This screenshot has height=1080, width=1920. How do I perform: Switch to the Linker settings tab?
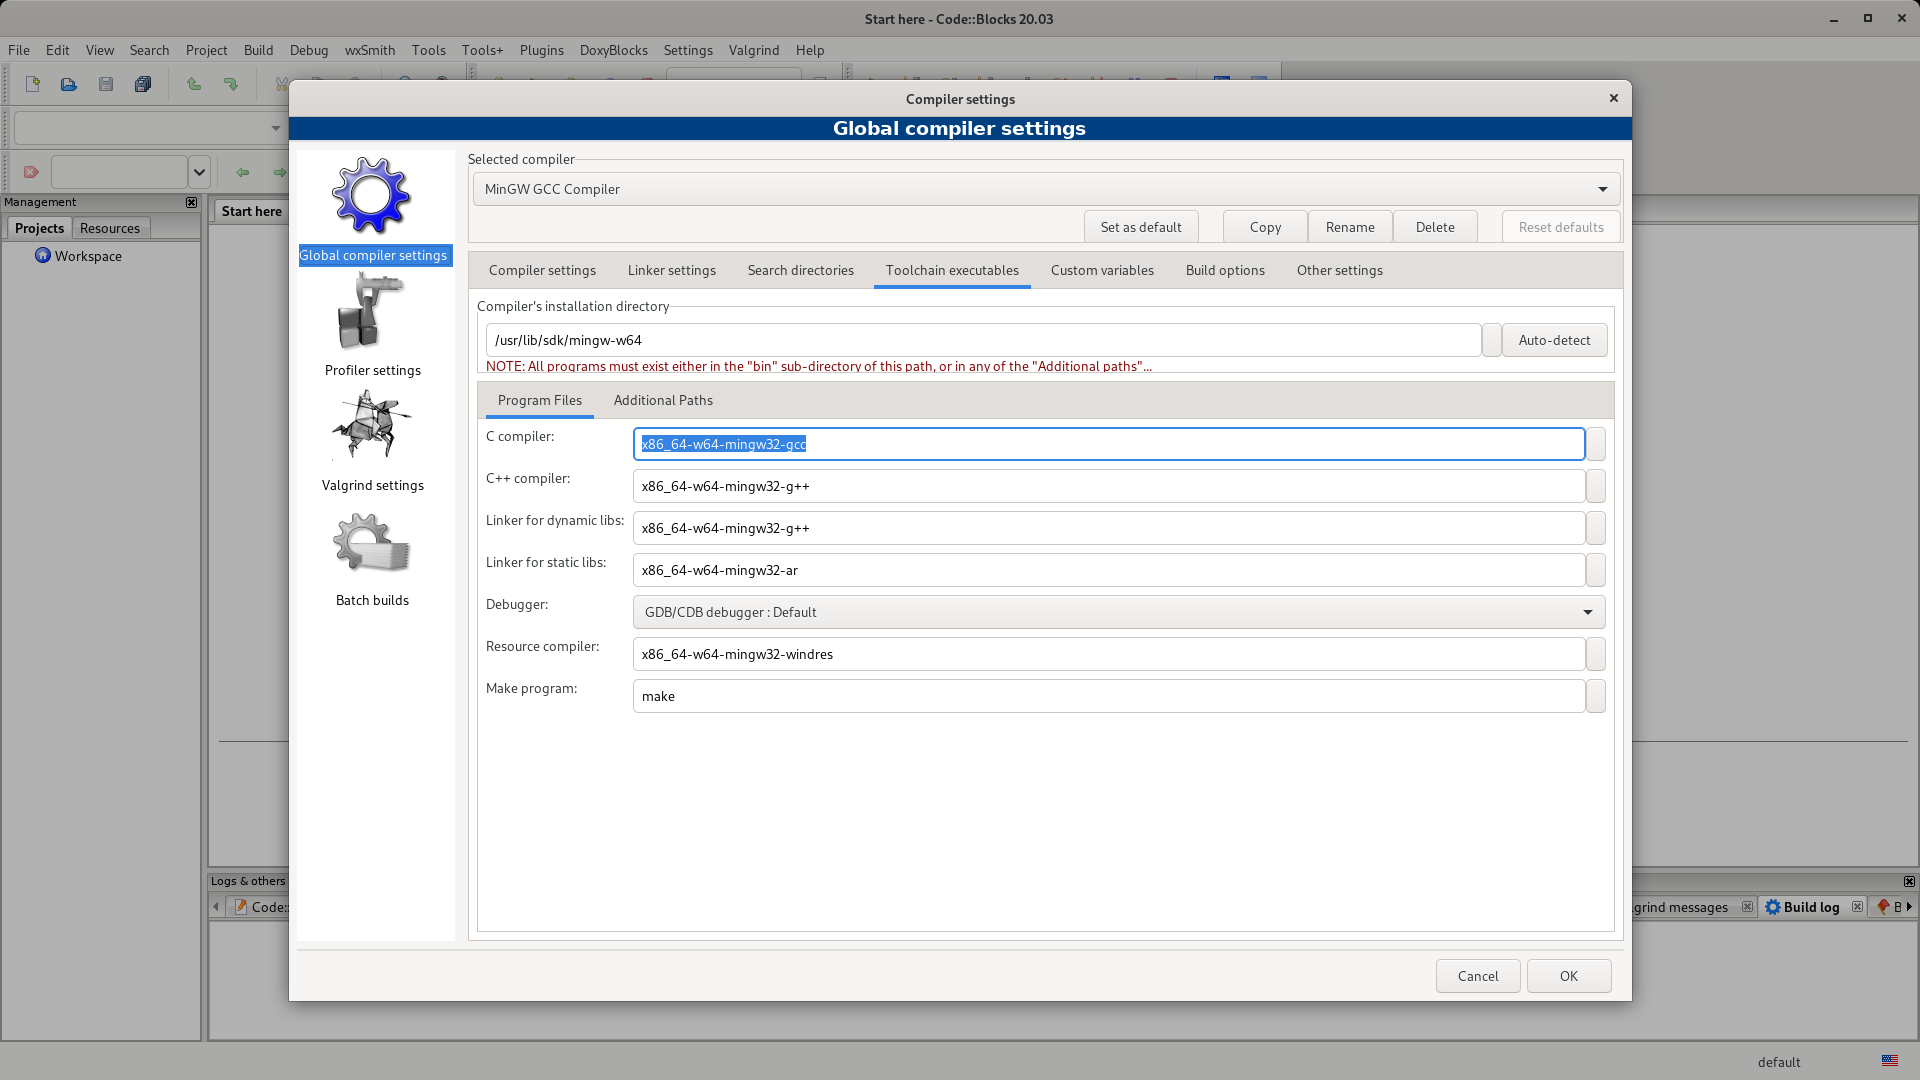point(672,270)
